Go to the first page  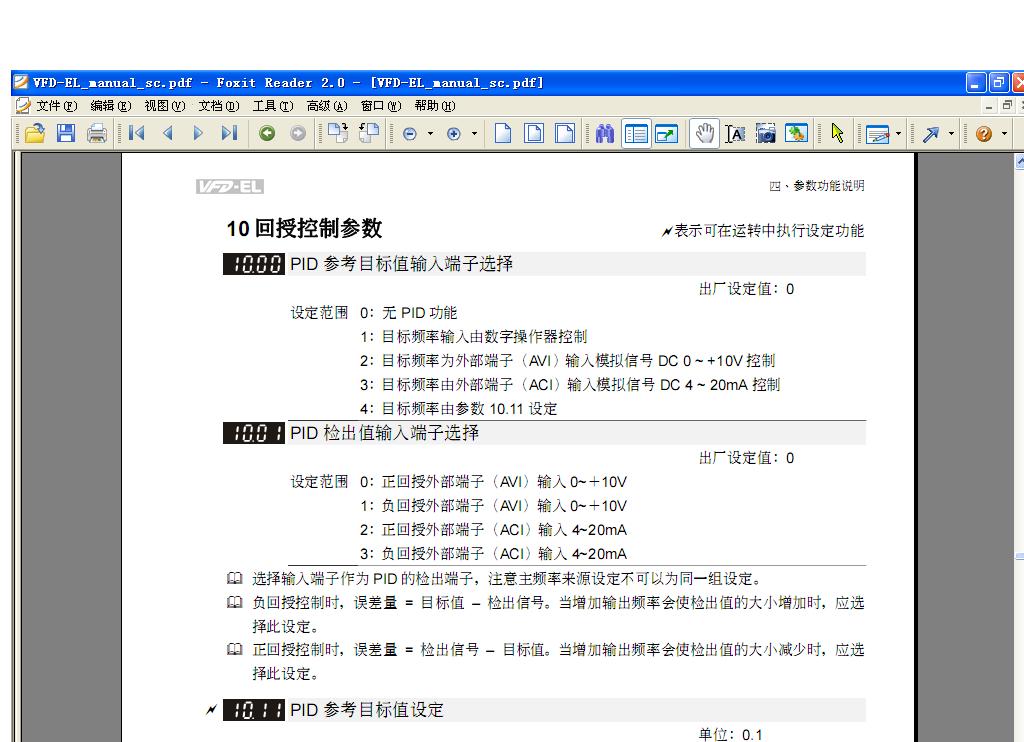click(137, 133)
